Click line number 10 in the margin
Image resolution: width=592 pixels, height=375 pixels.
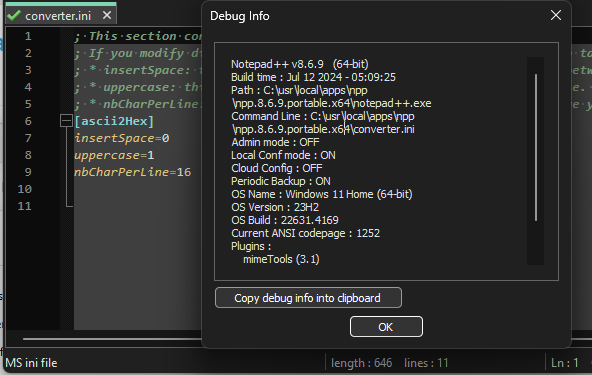click(25, 189)
